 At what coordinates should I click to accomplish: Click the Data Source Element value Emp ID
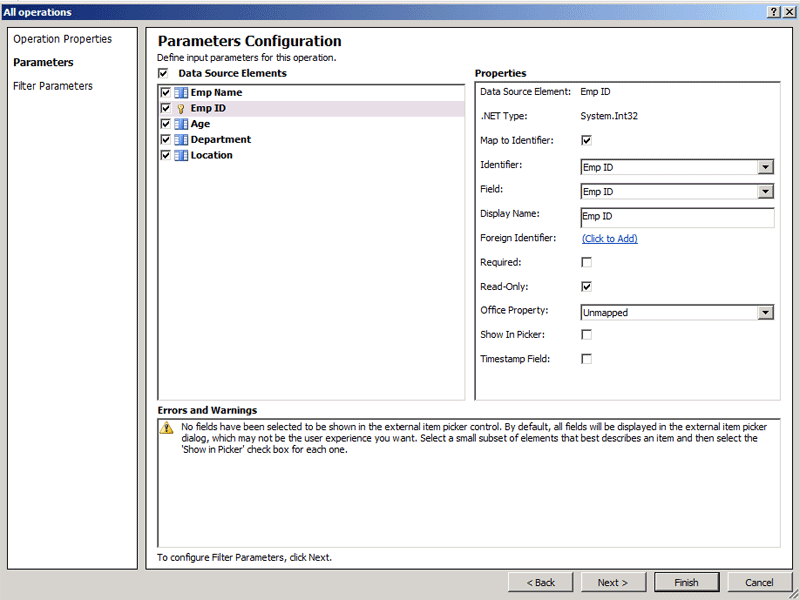(x=595, y=92)
